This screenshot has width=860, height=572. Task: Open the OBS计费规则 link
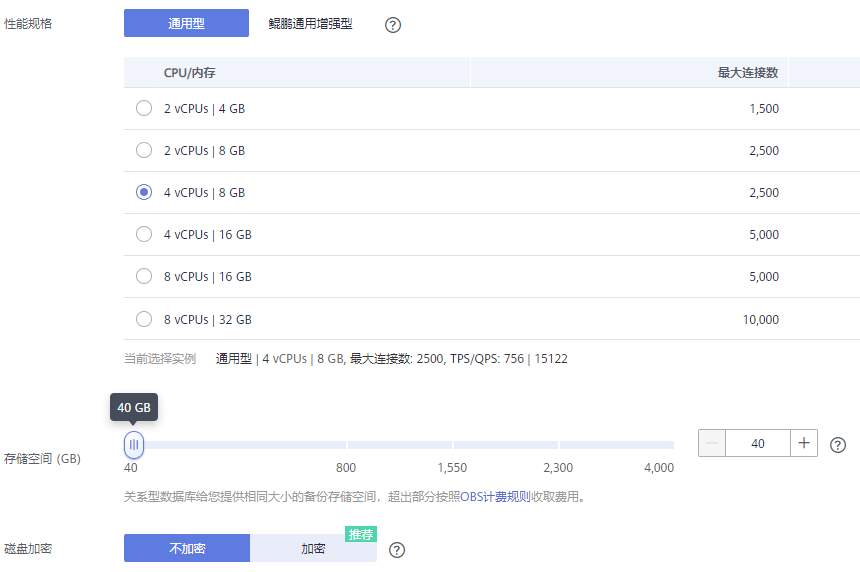tap(495, 496)
